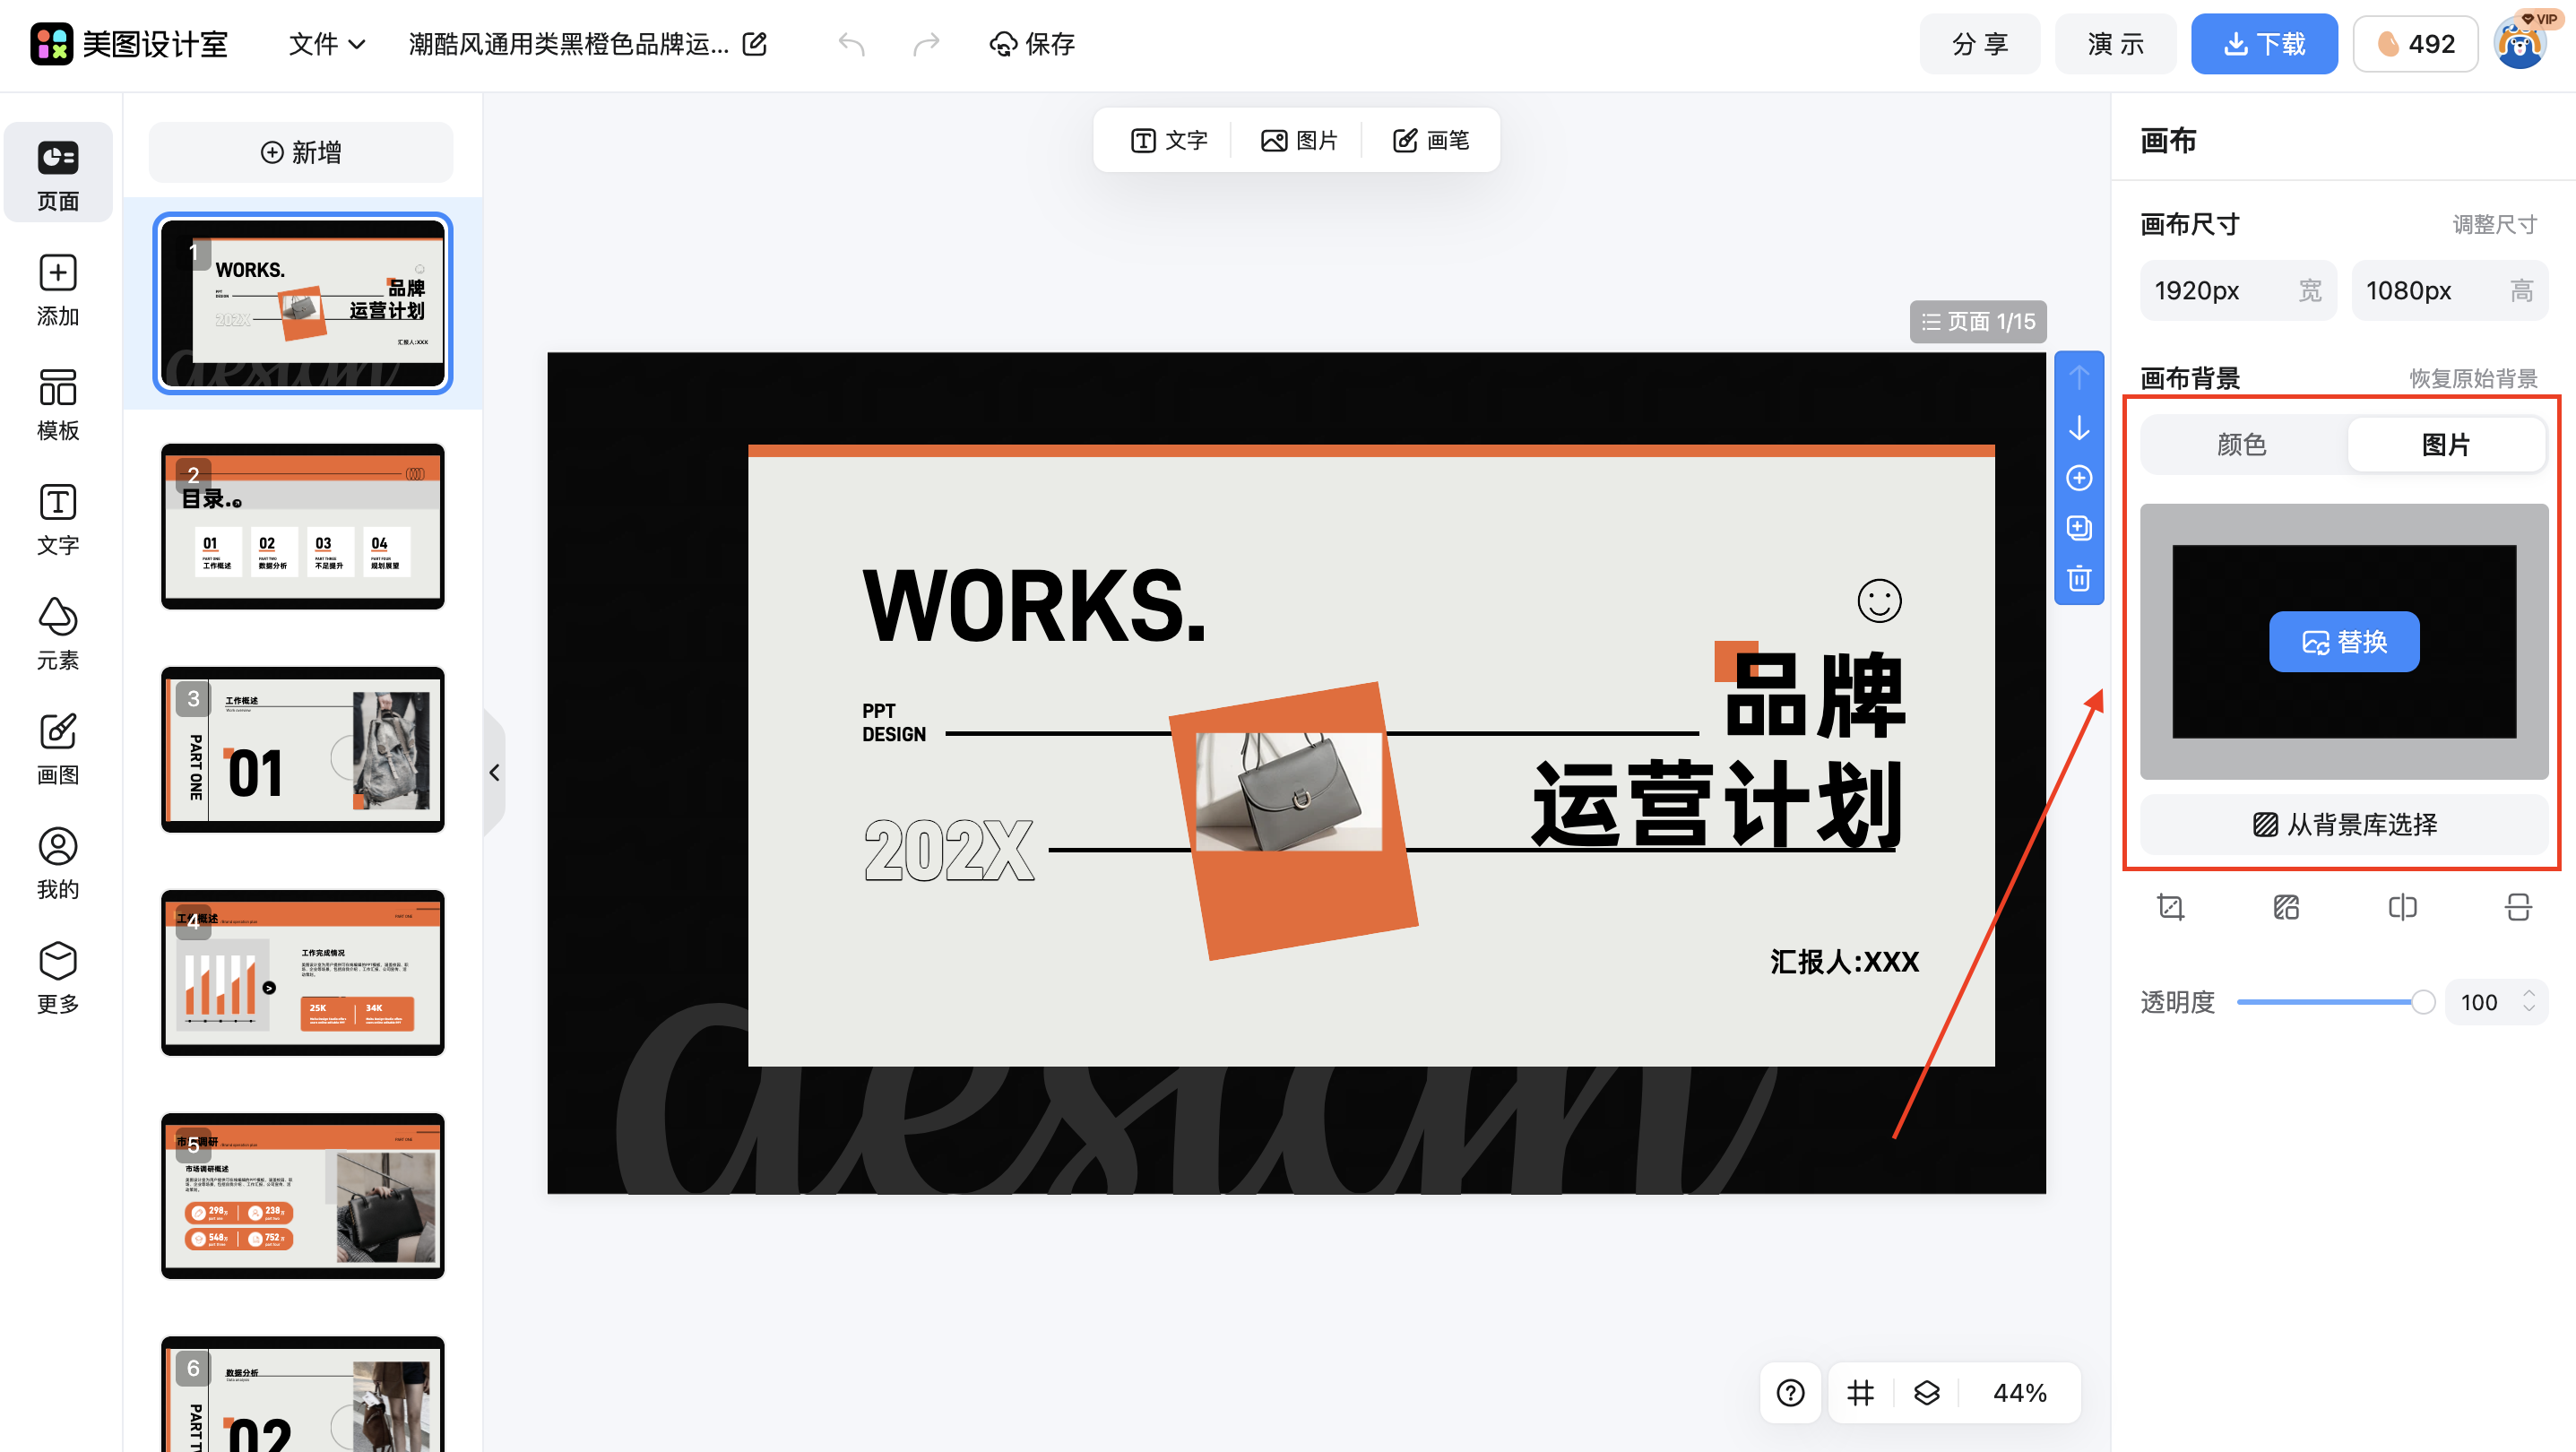Click the crop background icon

point(2170,906)
